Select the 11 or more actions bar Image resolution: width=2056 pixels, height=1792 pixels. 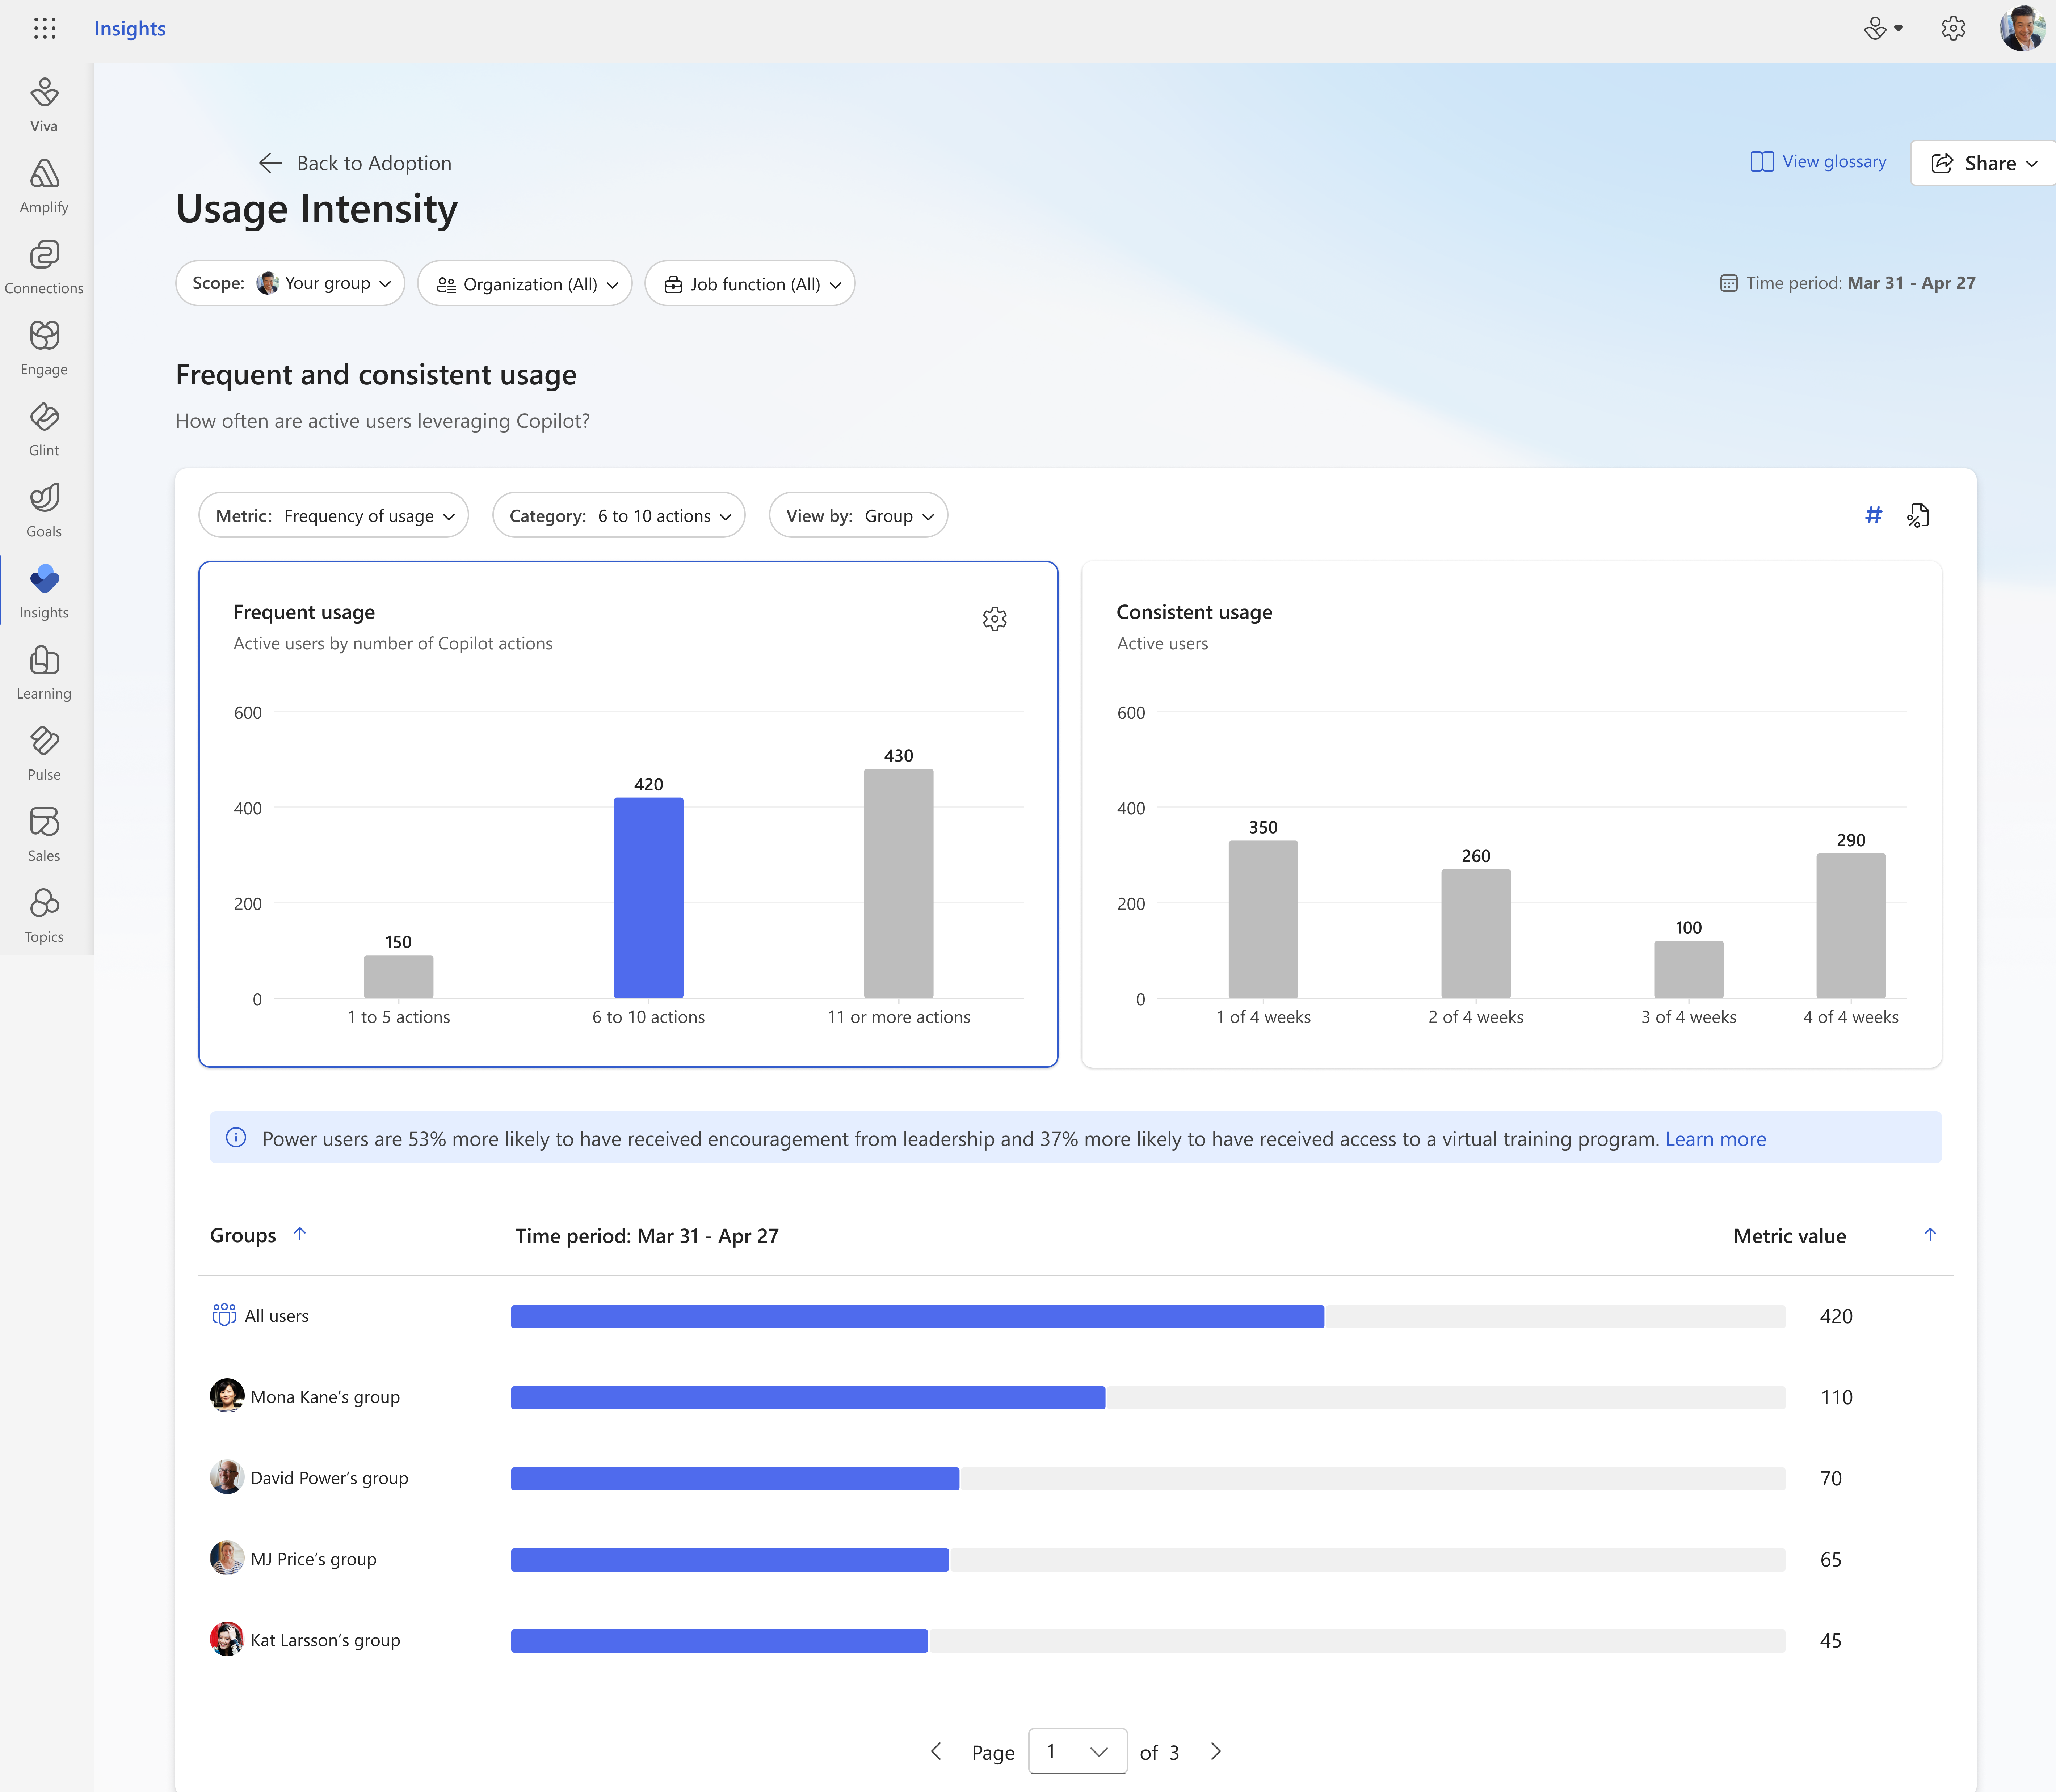tap(899, 883)
